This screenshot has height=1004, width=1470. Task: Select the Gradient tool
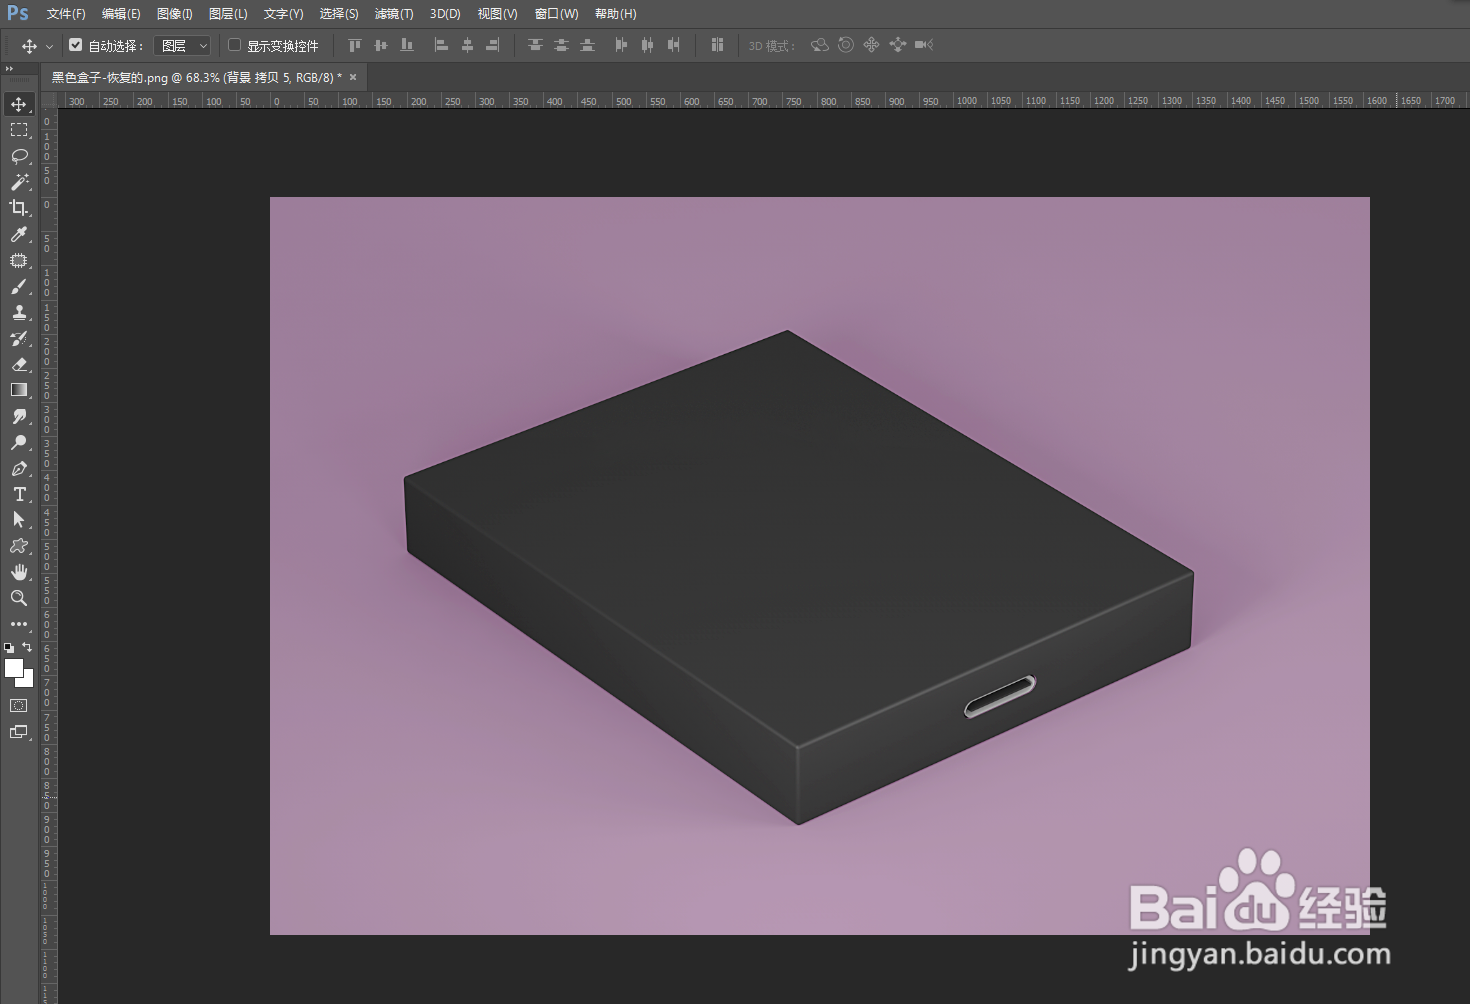coord(19,390)
